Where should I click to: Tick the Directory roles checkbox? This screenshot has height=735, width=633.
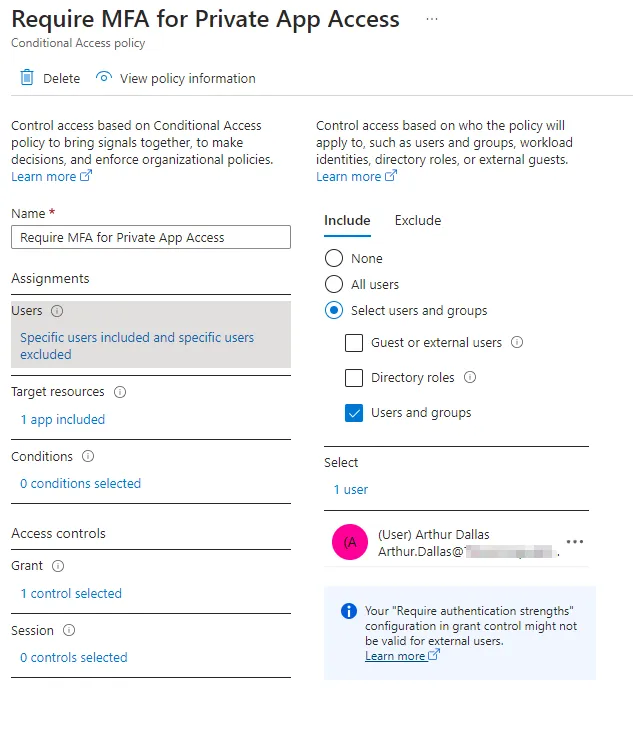[x=354, y=378]
